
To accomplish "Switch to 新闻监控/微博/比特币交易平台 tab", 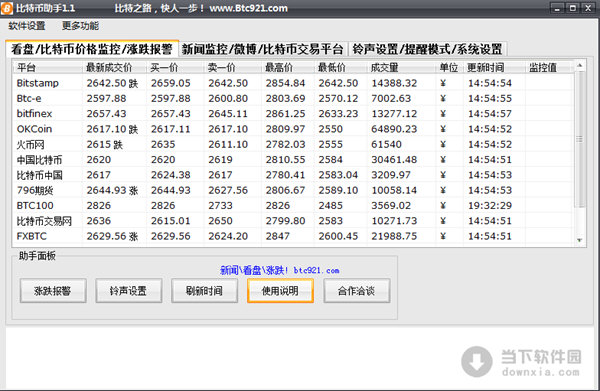I will [x=263, y=49].
